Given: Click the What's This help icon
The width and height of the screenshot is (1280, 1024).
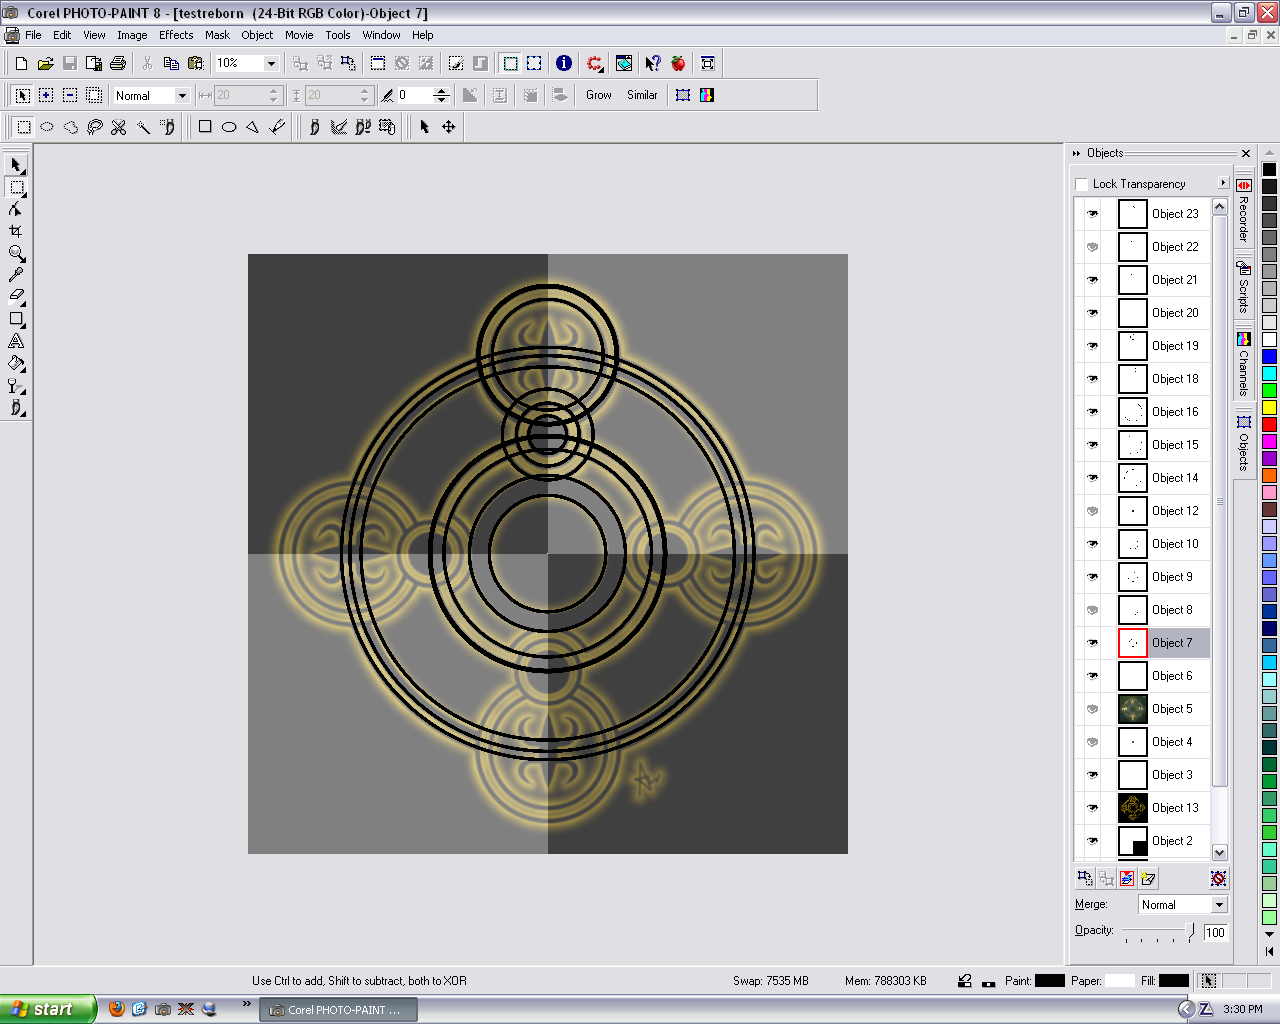Looking at the screenshot, I should point(652,63).
